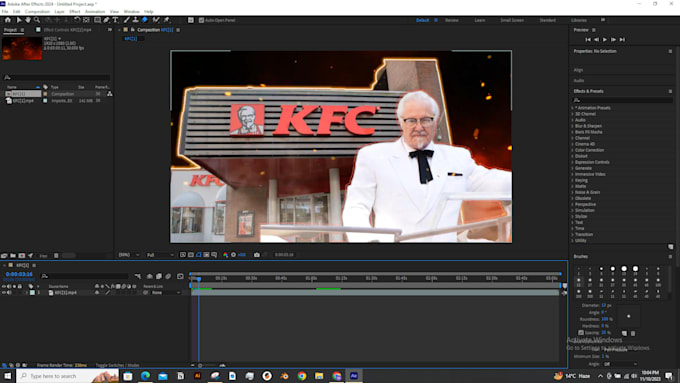Toggle region of interest button
680x383 pixels.
[206, 255]
